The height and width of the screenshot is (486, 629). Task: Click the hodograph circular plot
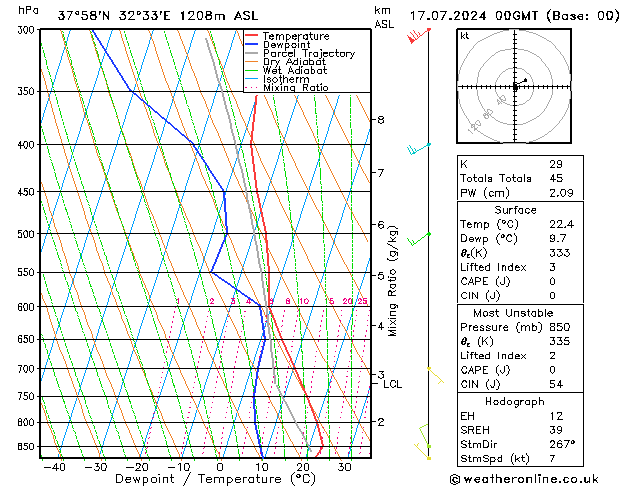tap(514, 86)
